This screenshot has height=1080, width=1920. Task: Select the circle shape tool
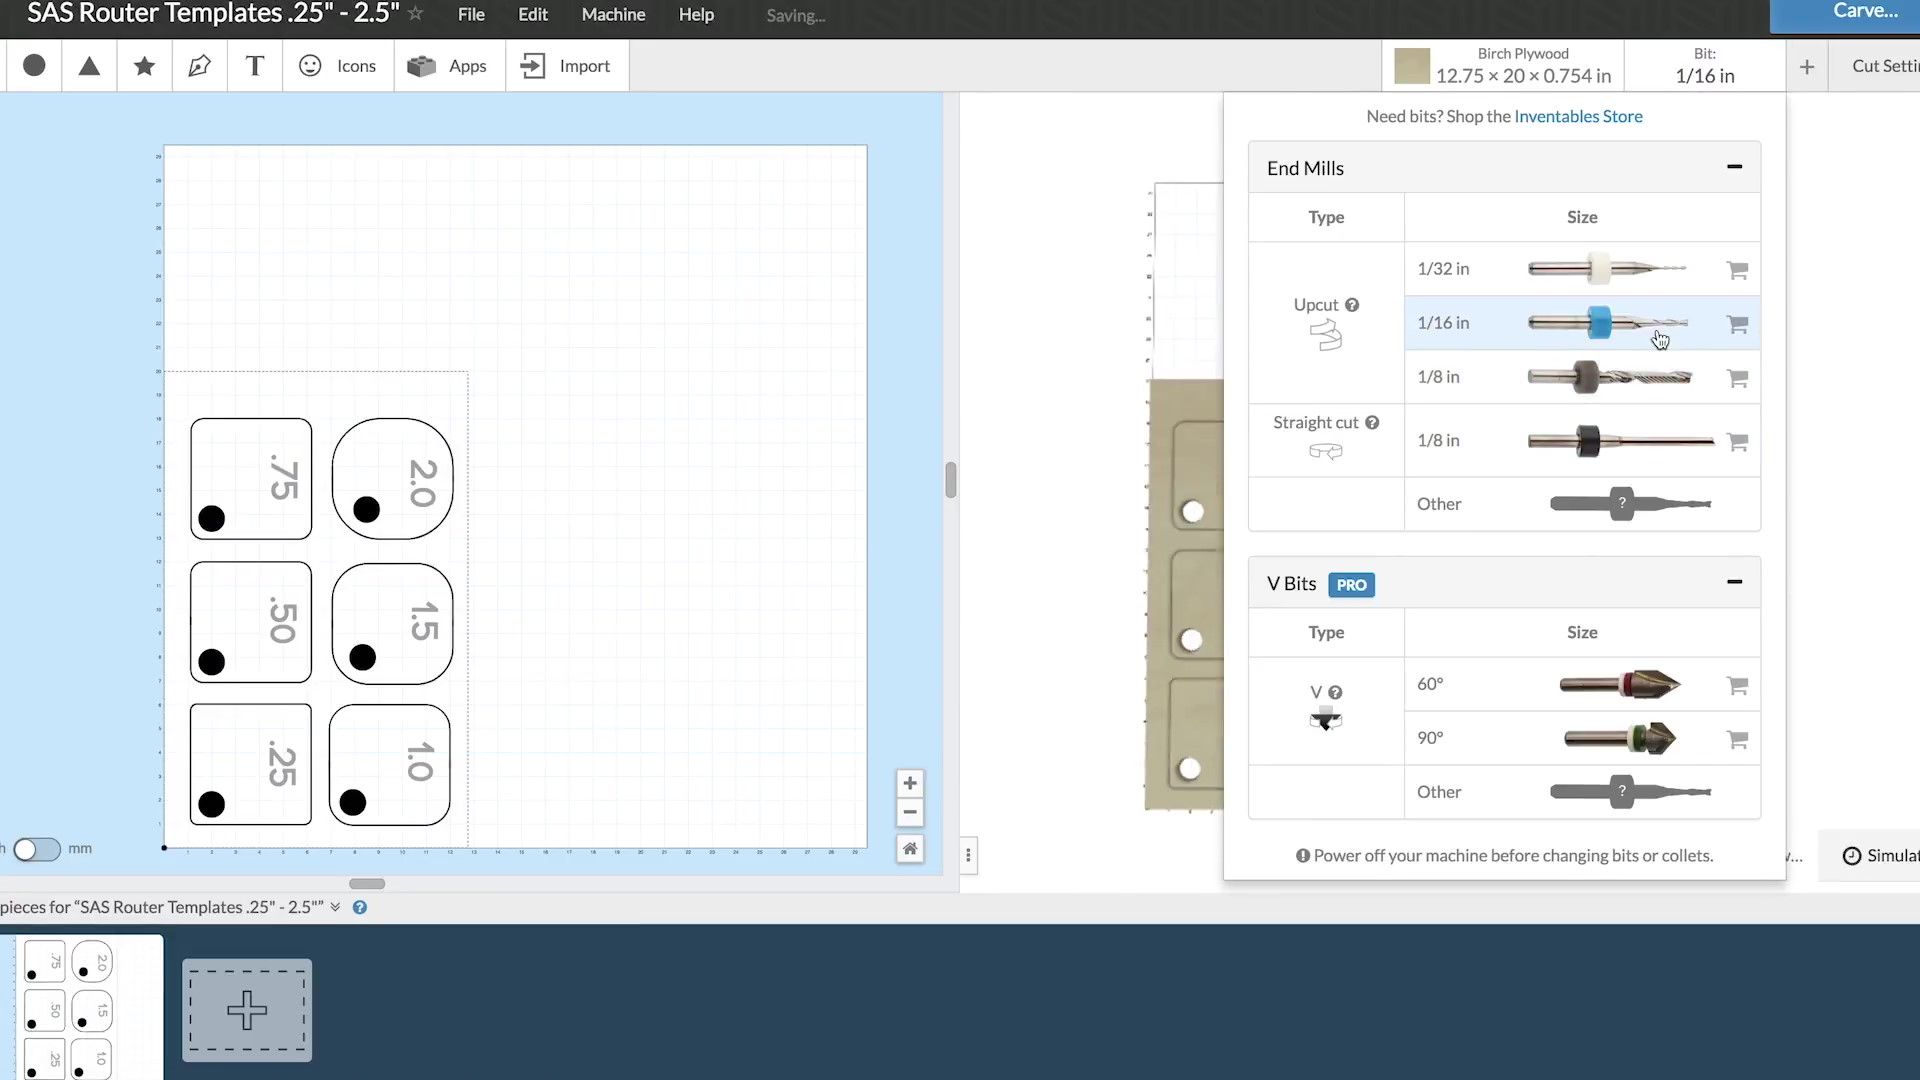(x=34, y=66)
